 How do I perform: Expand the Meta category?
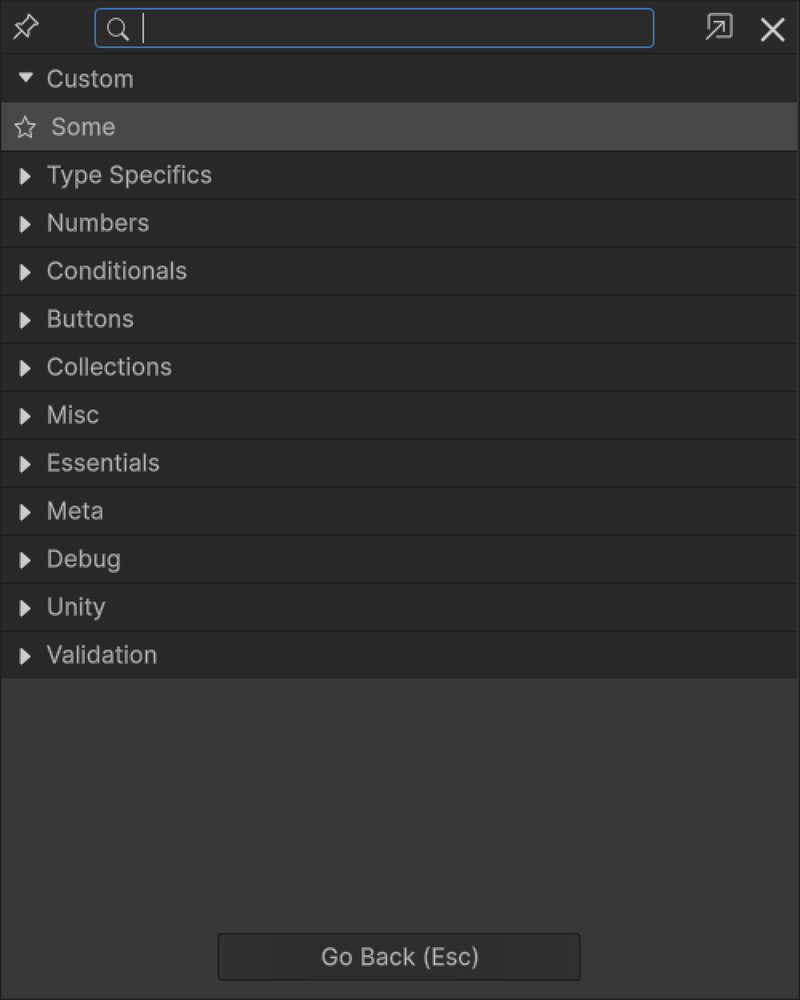(x=25, y=511)
